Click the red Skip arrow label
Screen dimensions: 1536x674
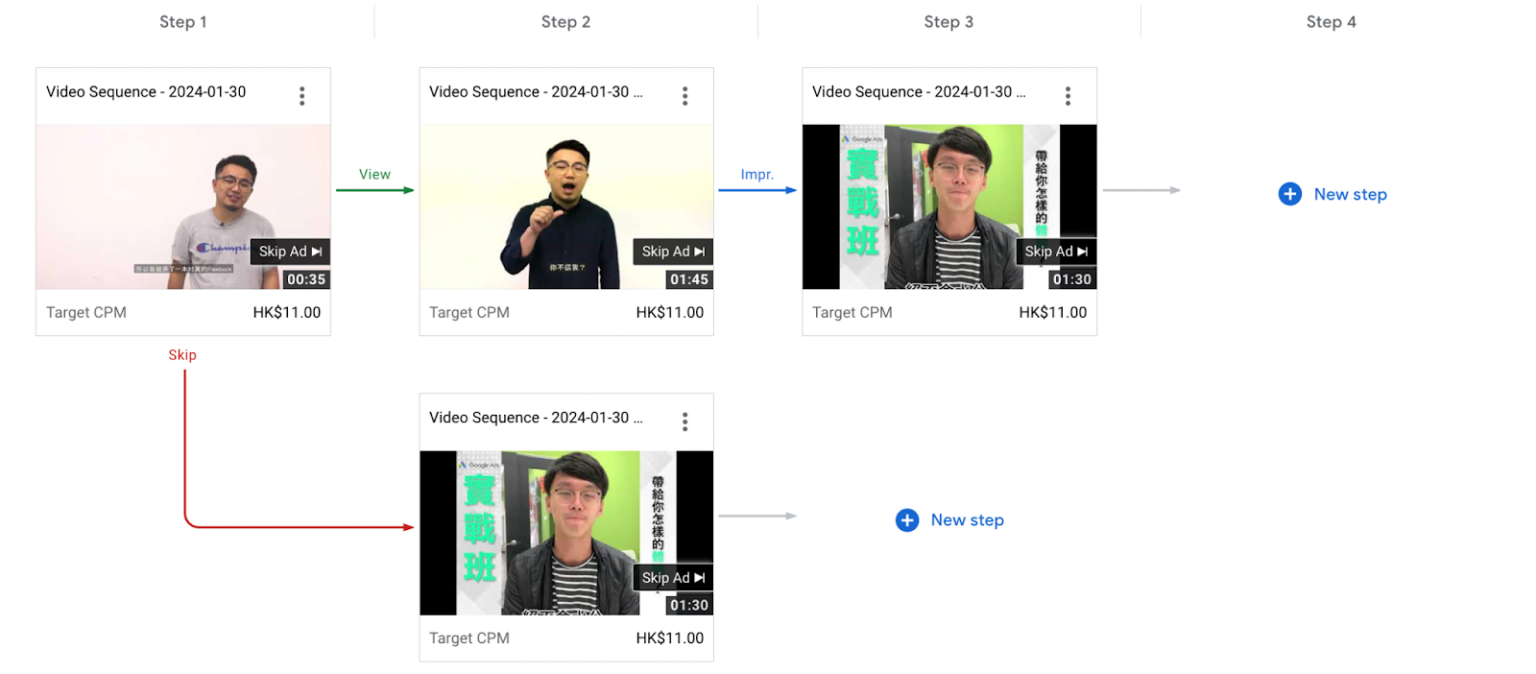[x=182, y=355]
